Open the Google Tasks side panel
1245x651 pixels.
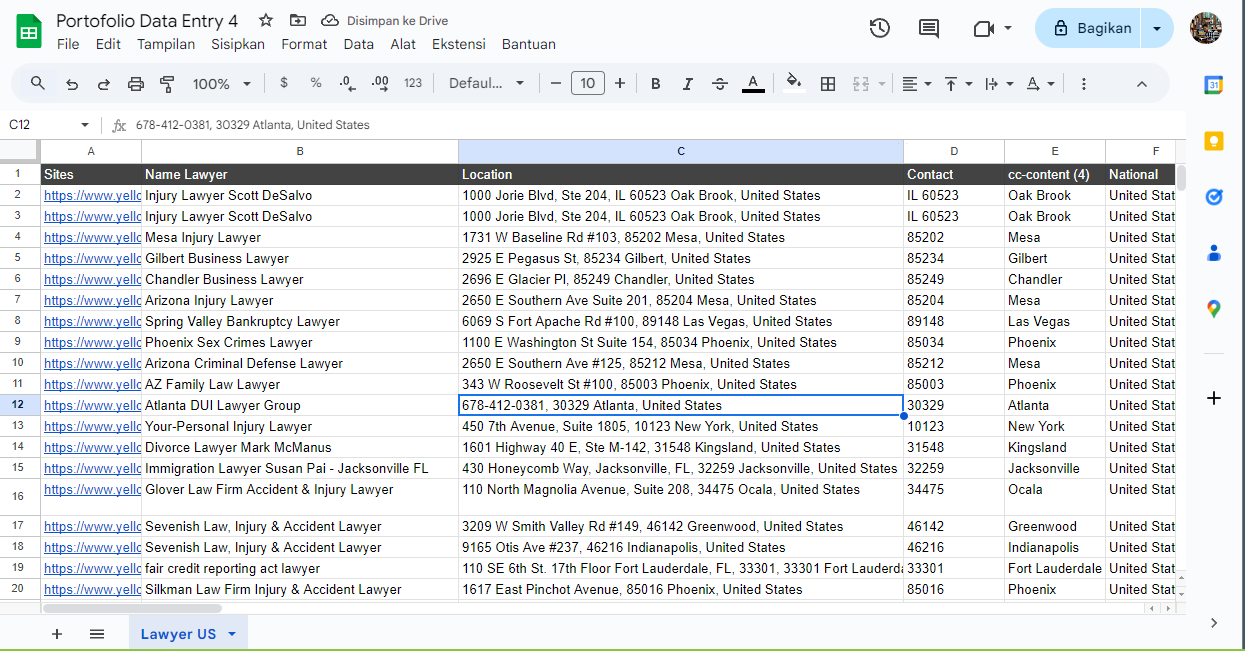1214,197
